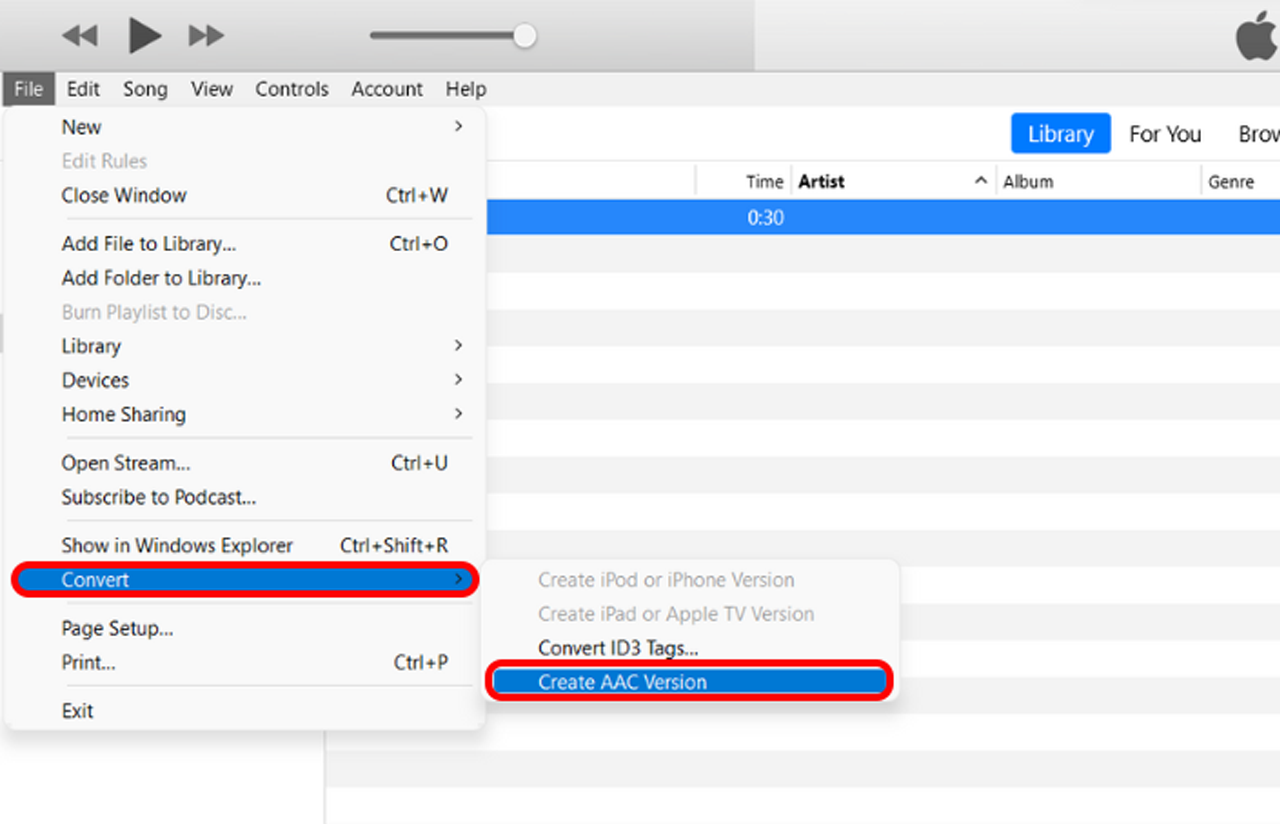Choose Close Window from File menu
The width and height of the screenshot is (1280, 824).
point(245,195)
